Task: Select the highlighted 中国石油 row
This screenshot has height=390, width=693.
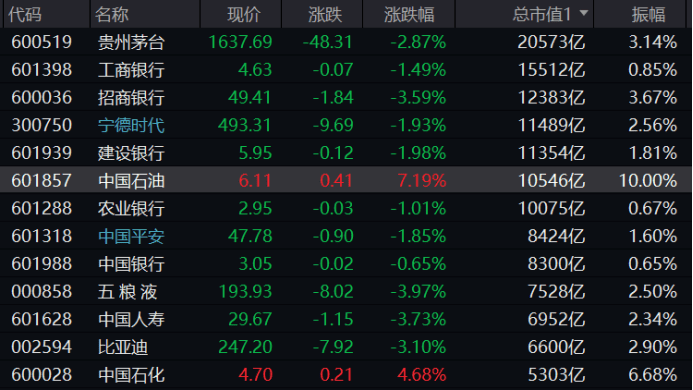Action: (346, 180)
